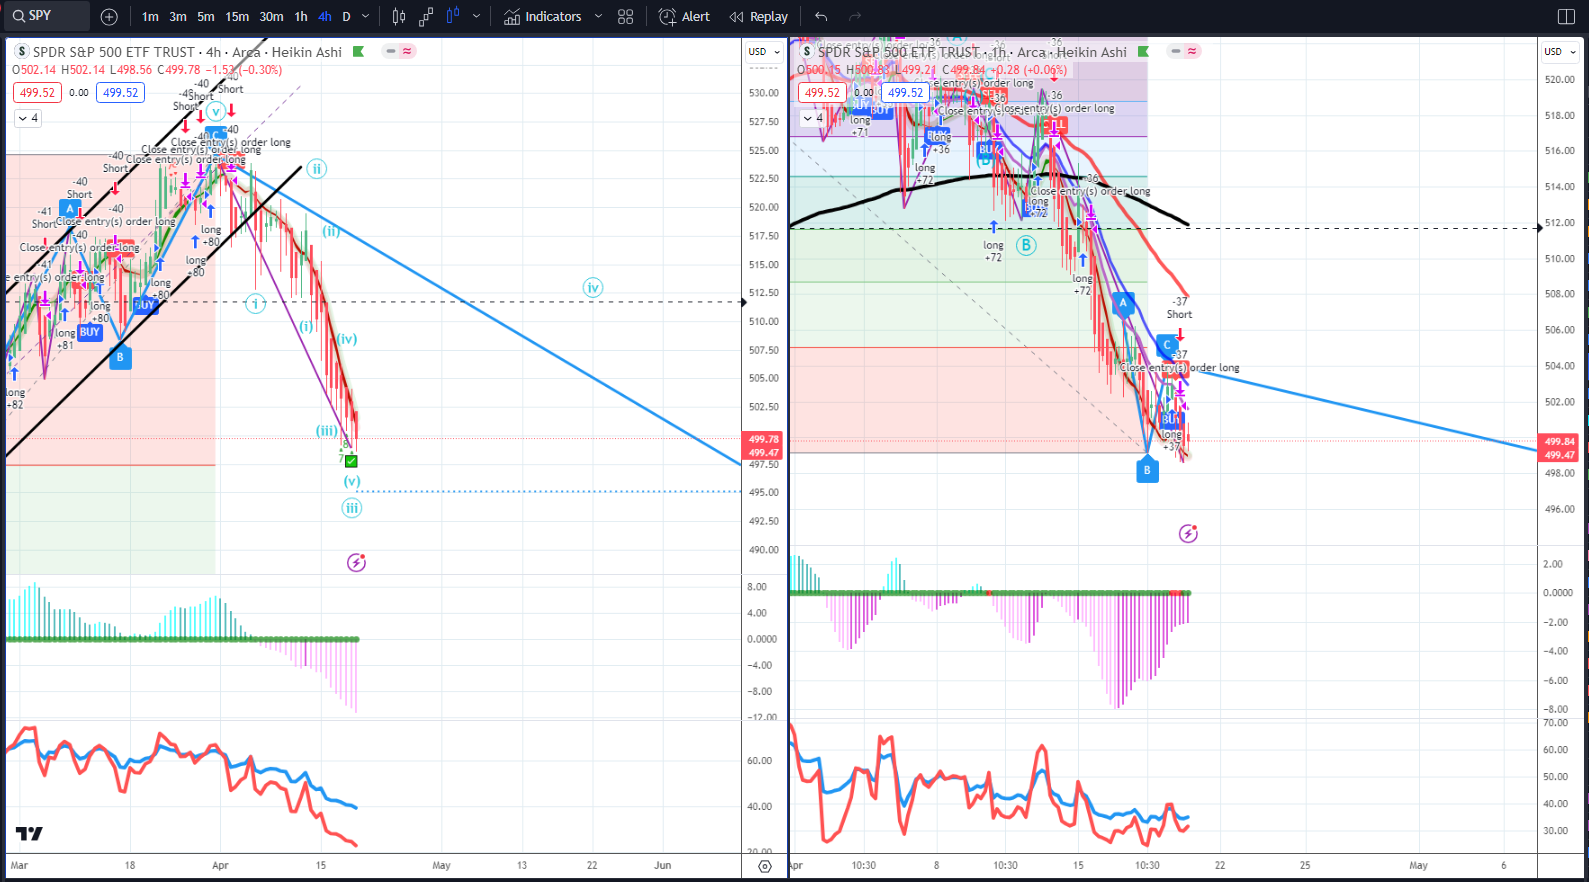
Task: Select the 1m timeframe
Action: [150, 17]
